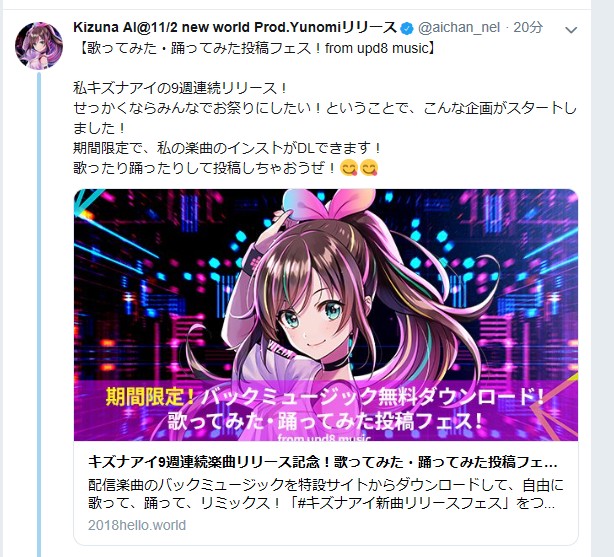Select the 【歌ってみた・踊ってみた投稿フェス！】 headline text
The image size is (614, 557).
tap(255, 49)
